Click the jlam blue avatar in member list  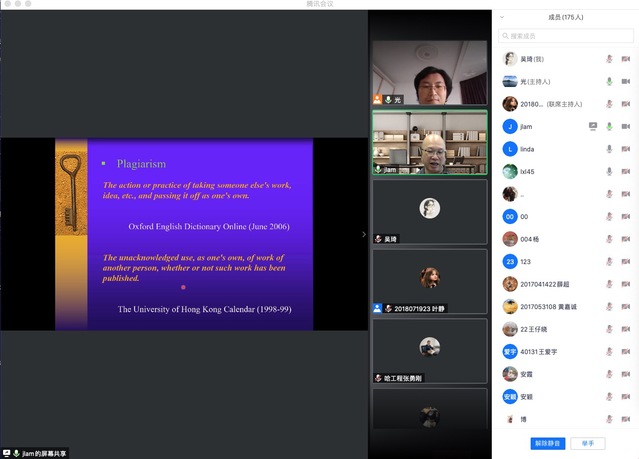[x=510, y=127]
